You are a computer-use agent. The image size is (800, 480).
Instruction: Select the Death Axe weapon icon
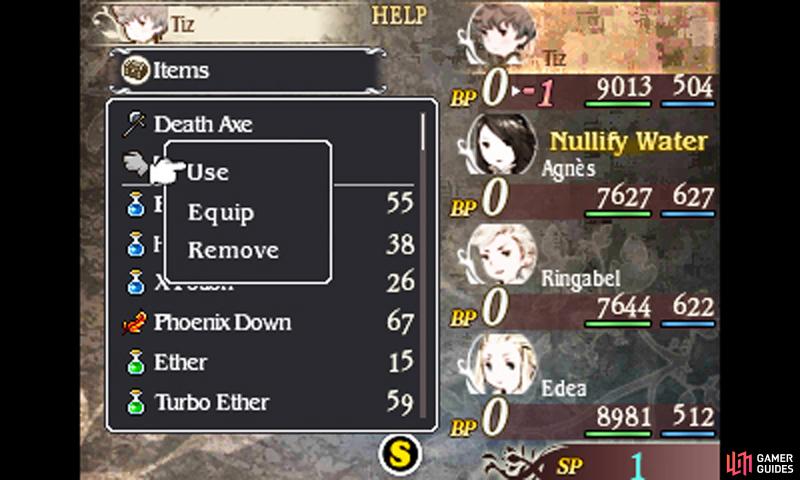134,124
